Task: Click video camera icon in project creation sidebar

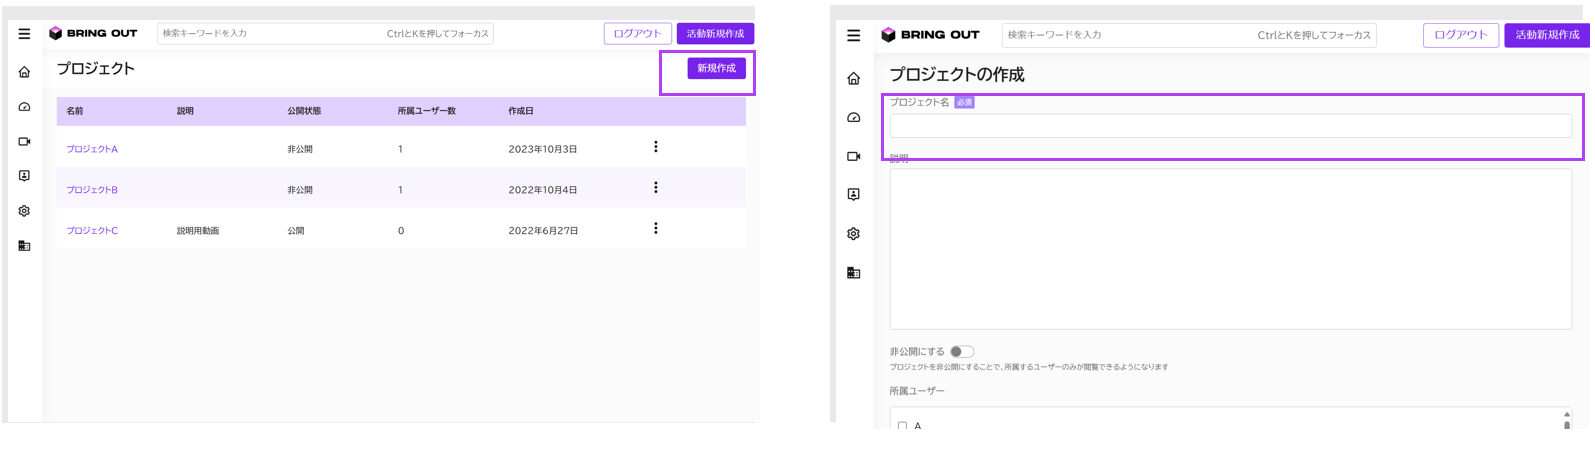Action: (853, 156)
